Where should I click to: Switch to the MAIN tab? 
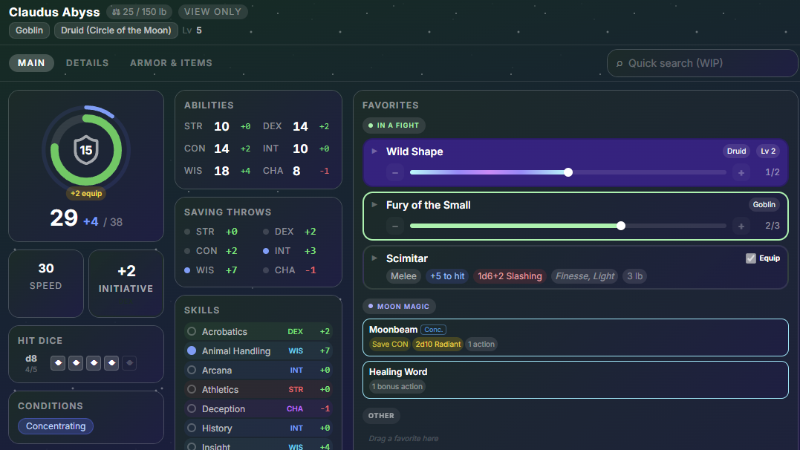click(32, 63)
